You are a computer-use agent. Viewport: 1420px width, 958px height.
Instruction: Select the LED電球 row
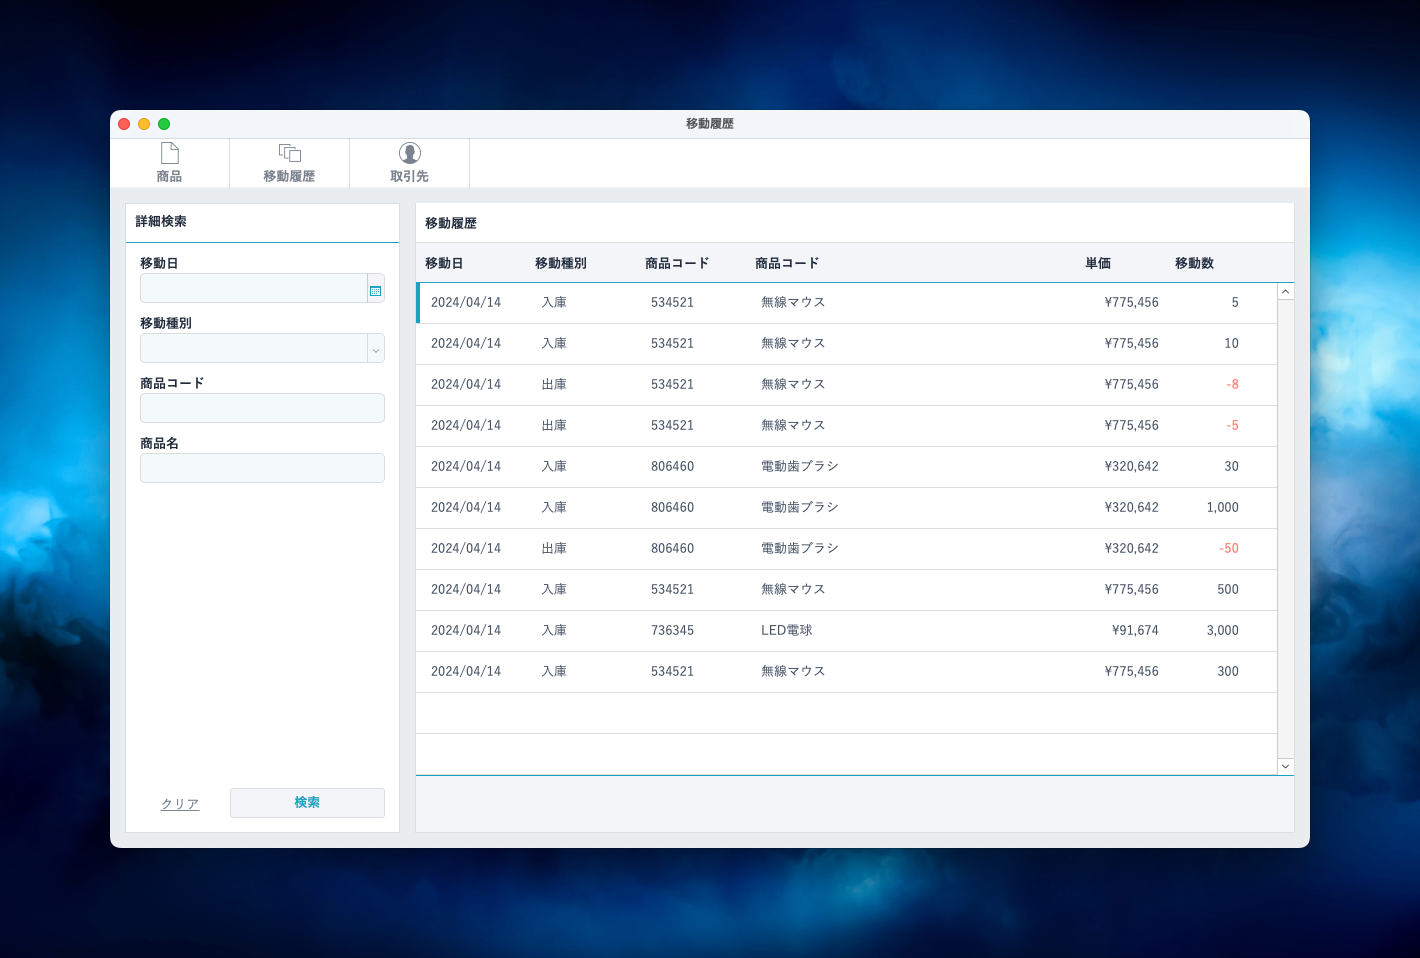pyautogui.click(x=700, y=630)
